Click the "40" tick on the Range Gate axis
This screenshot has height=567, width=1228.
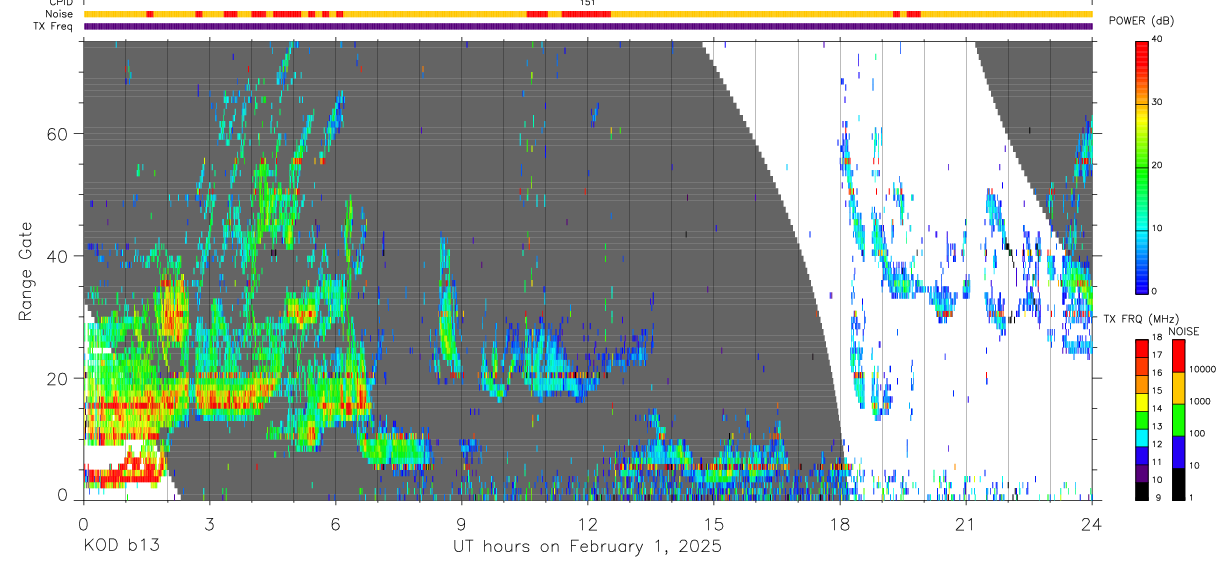(57, 256)
